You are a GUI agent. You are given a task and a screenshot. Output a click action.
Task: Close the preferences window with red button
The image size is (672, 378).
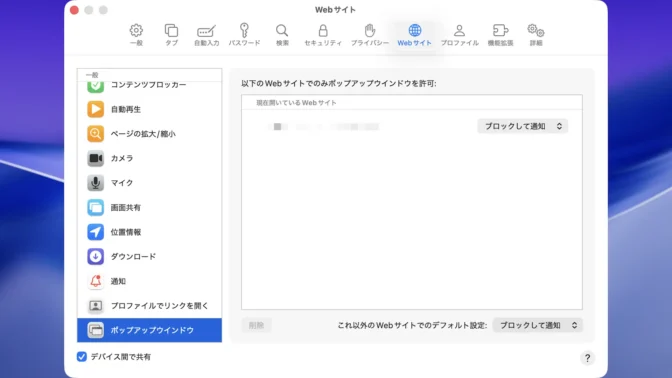75,10
